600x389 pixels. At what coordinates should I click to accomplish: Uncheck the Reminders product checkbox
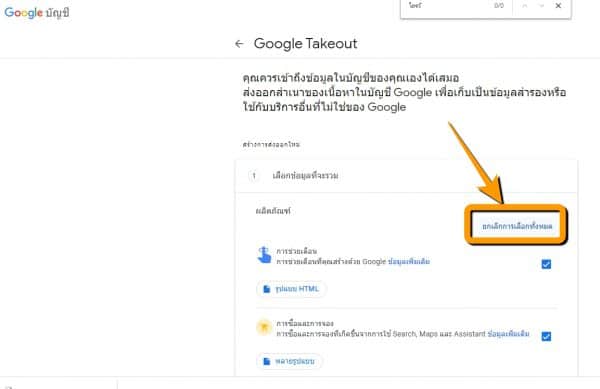pos(546,264)
